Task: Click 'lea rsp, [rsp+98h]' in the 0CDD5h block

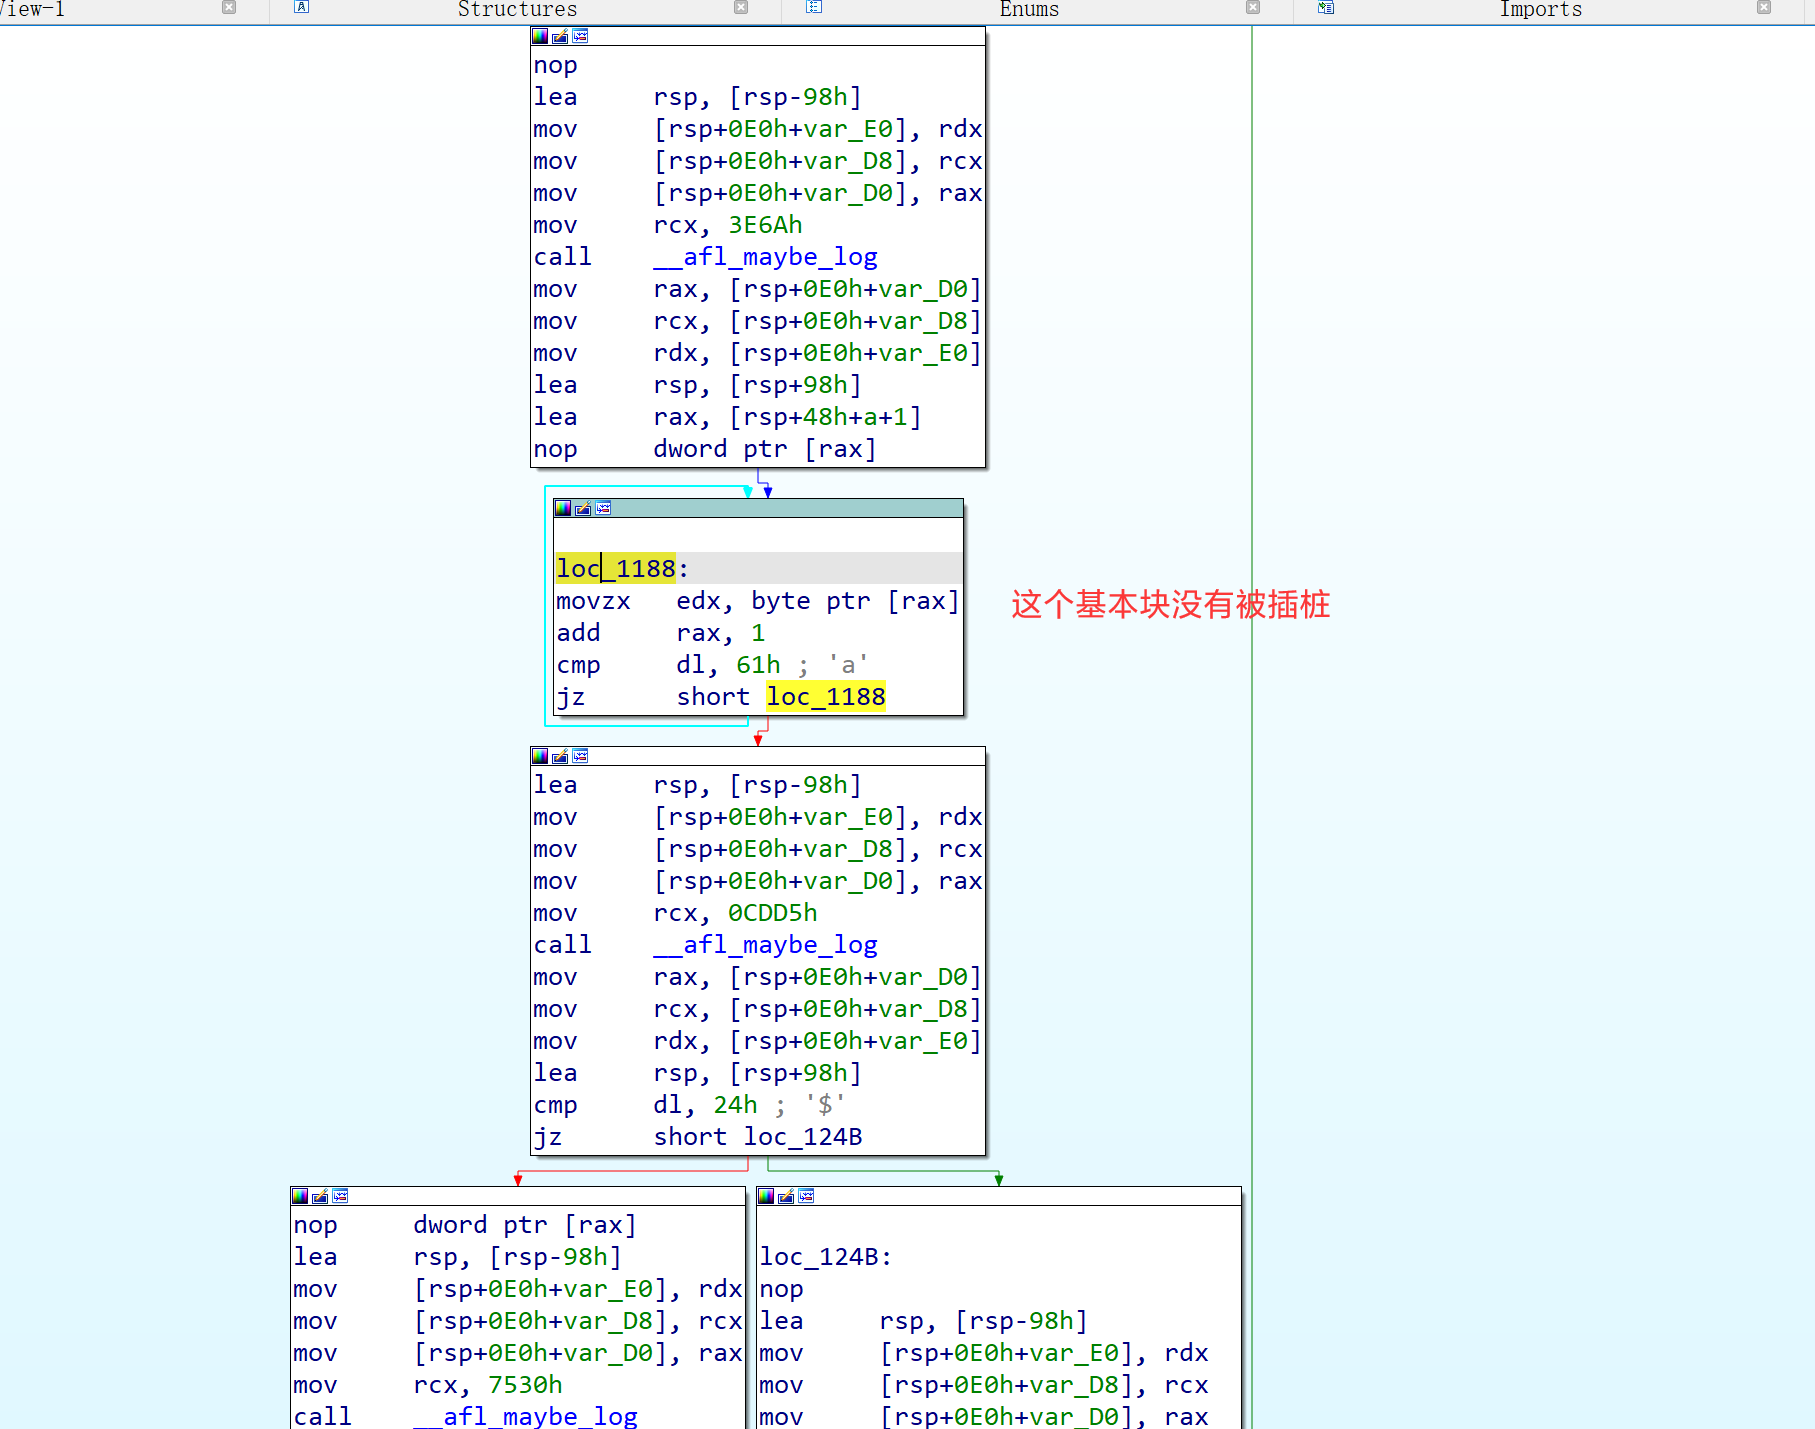Action: pyautogui.click(x=698, y=1073)
